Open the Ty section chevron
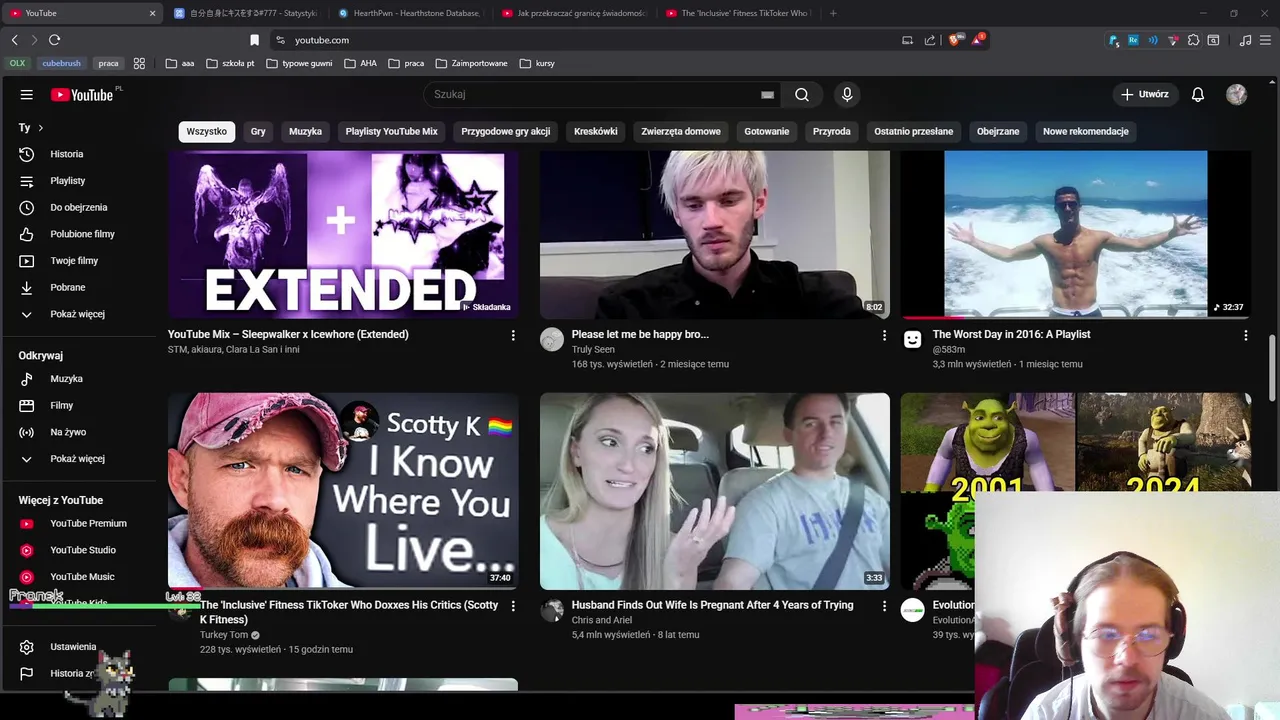 40,128
